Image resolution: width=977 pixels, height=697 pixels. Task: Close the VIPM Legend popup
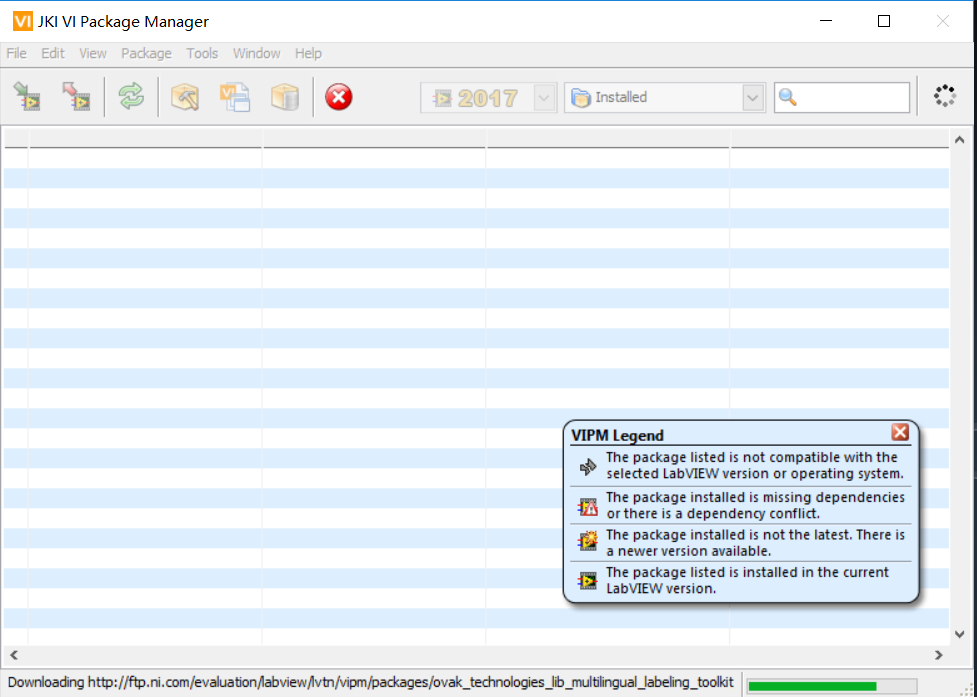(x=900, y=432)
